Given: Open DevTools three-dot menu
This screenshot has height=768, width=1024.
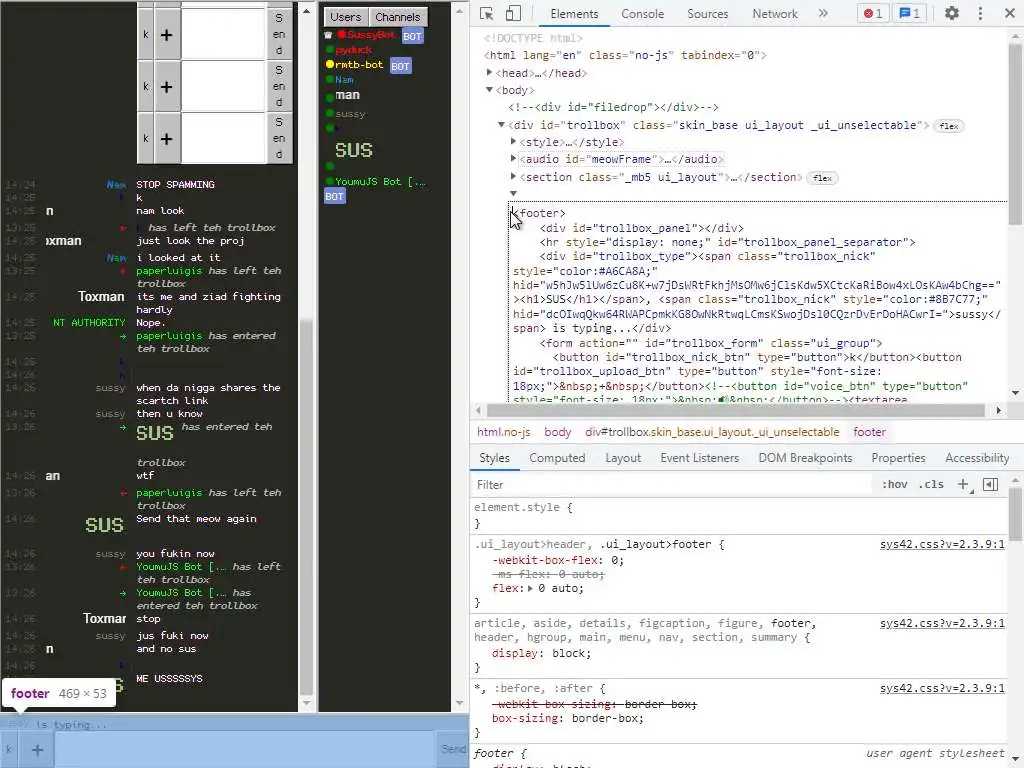Looking at the screenshot, I should pos(980,13).
